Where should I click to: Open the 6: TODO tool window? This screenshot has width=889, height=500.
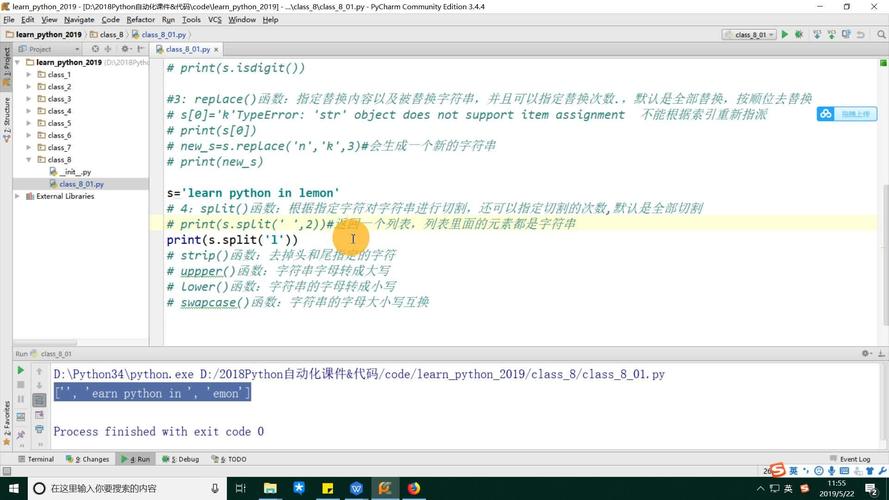[x=229, y=459]
